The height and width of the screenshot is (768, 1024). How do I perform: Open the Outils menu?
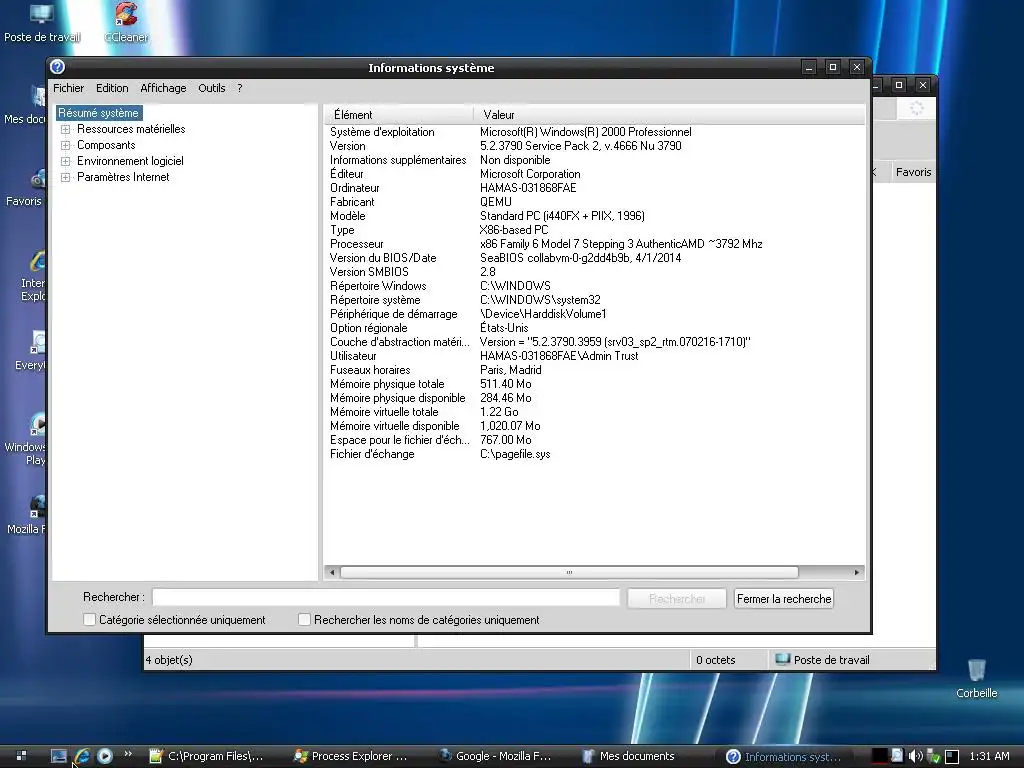click(x=212, y=88)
